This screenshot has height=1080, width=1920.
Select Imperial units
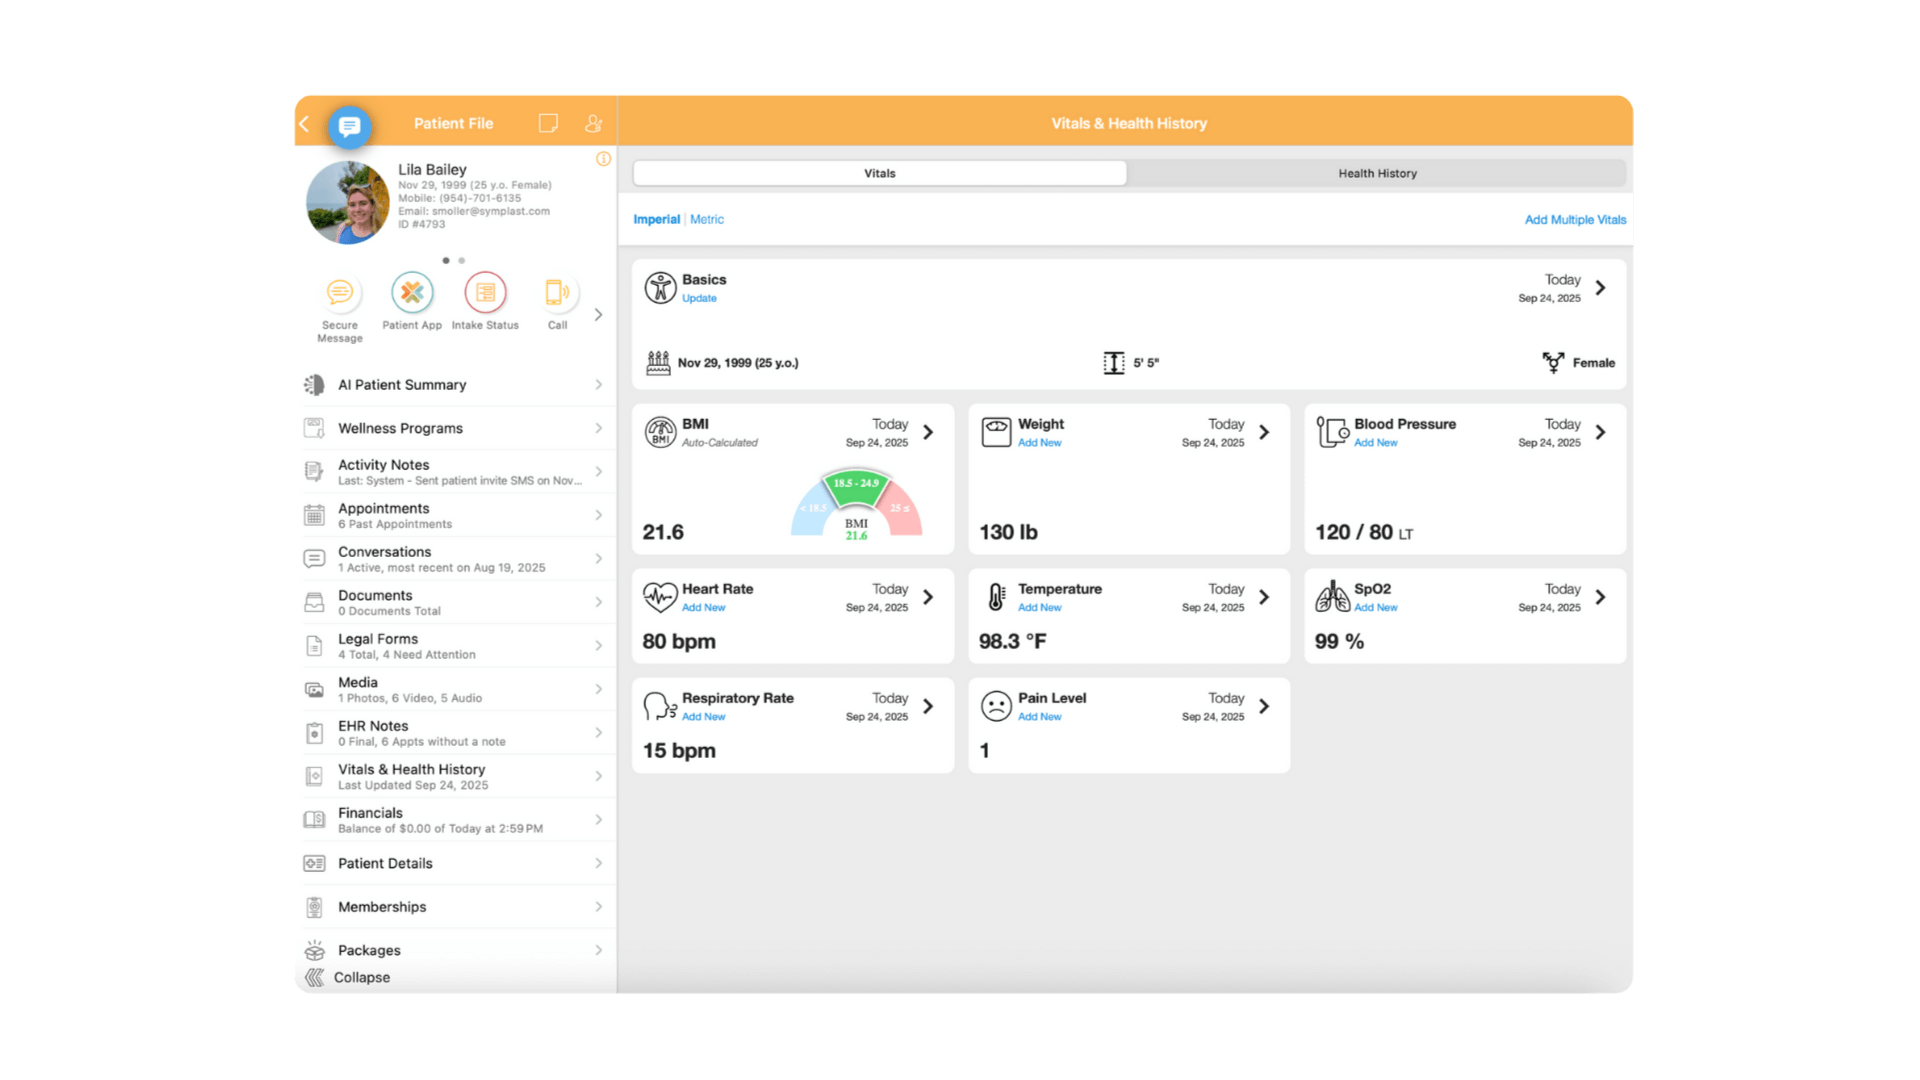656,219
